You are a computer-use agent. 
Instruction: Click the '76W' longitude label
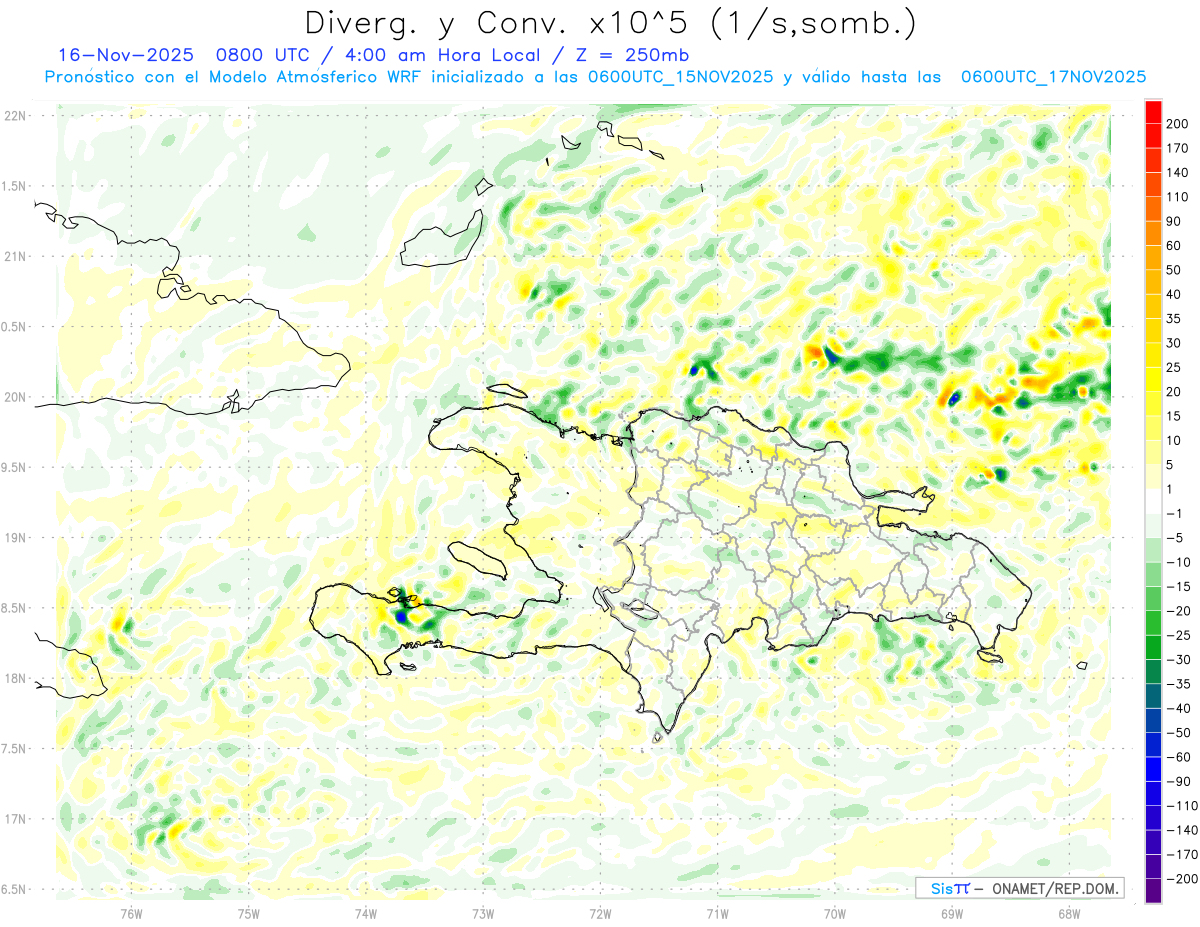click(x=131, y=914)
